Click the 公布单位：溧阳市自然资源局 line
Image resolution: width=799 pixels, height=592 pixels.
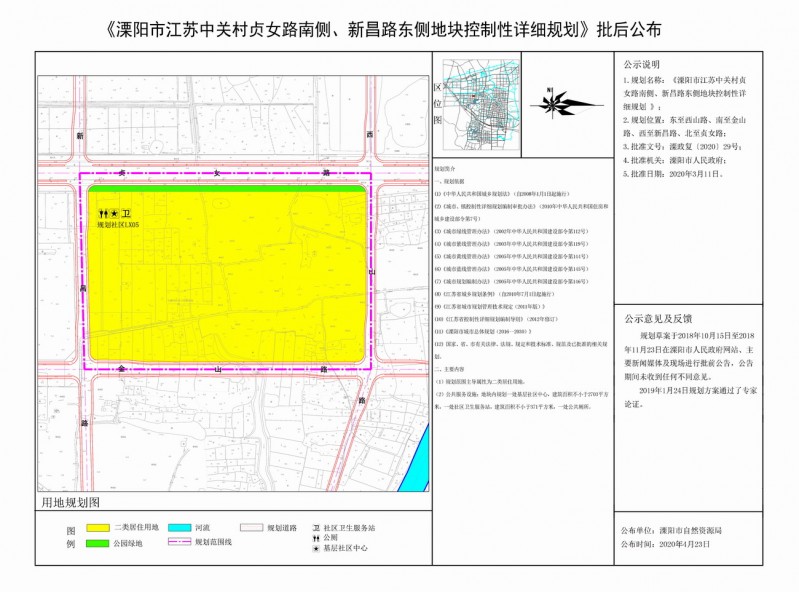pos(671,530)
